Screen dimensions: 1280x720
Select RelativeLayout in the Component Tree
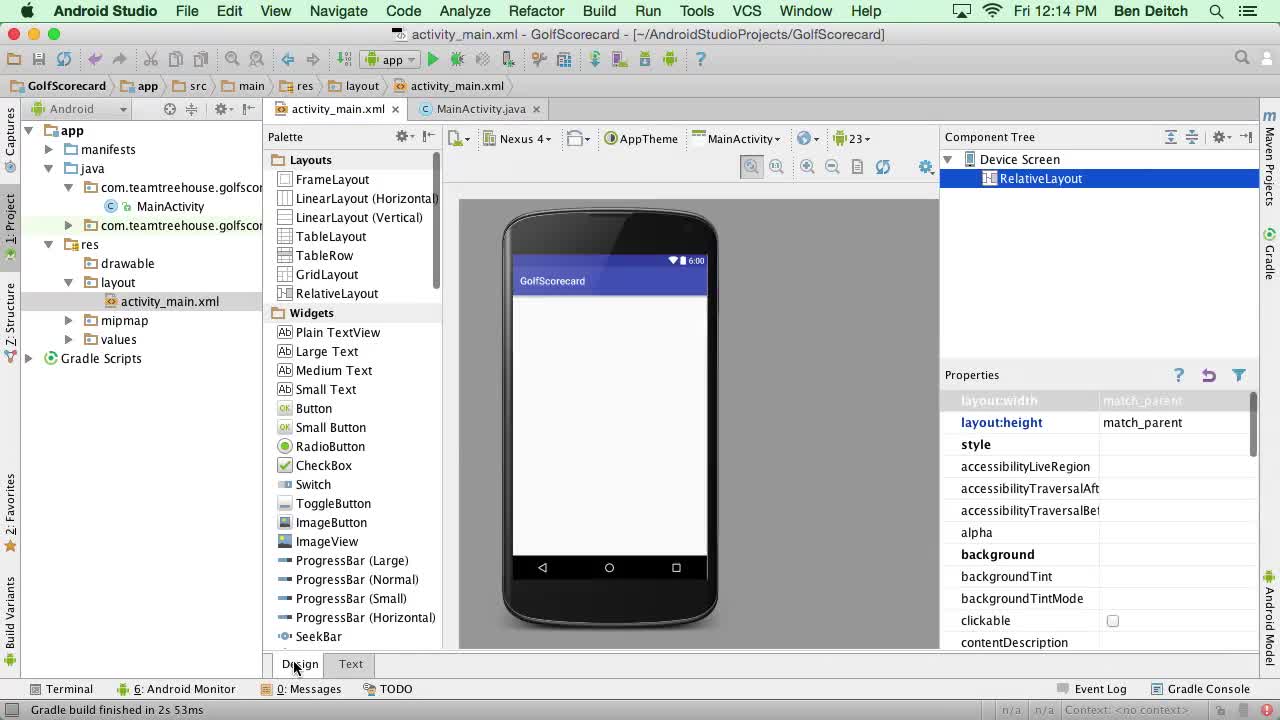tap(1041, 180)
